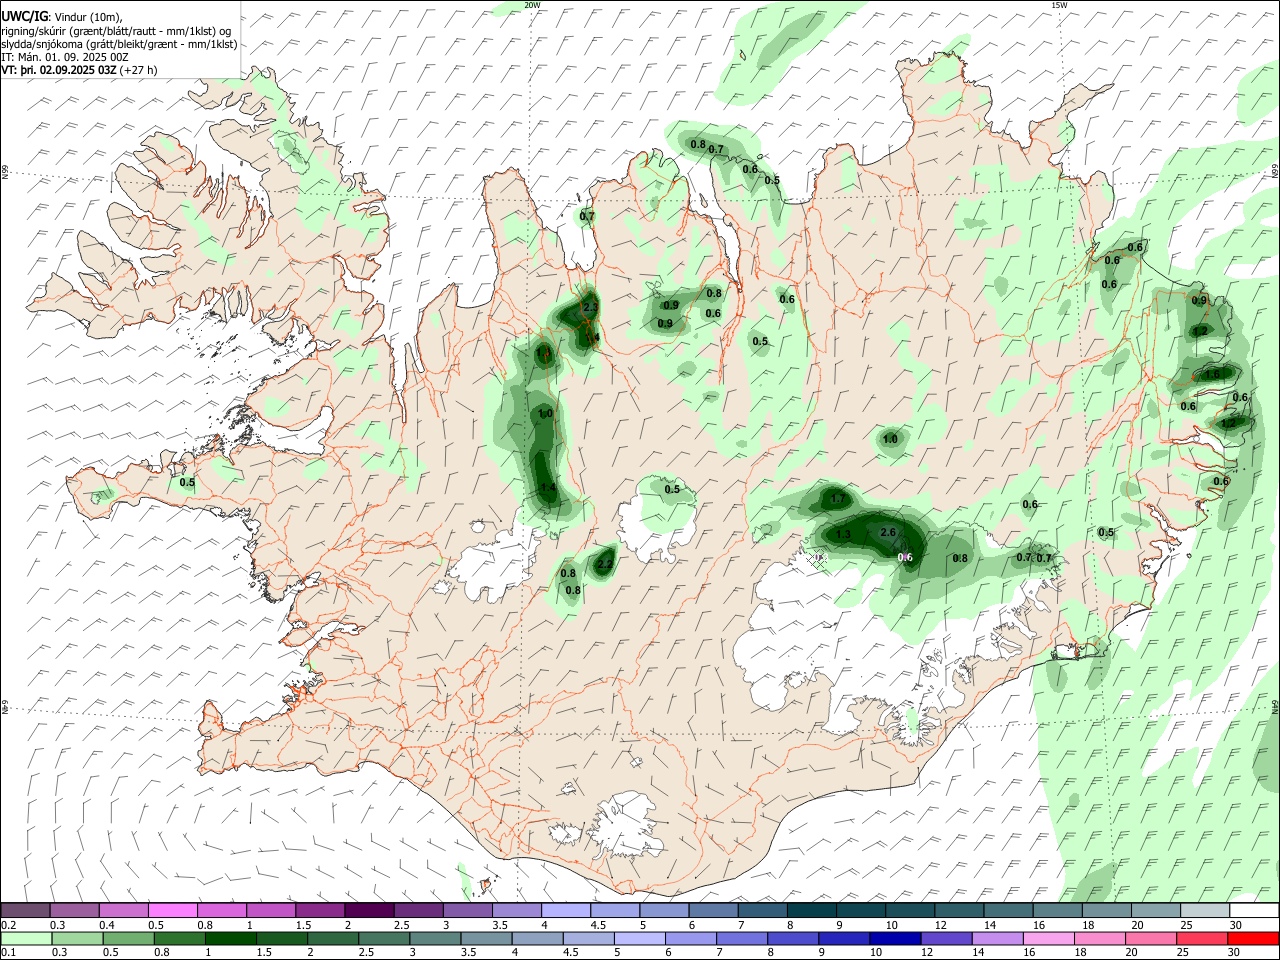Pick the light gray 25 swatch in upper legend row
The width and height of the screenshot is (1280, 960).
click(1205, 911)
